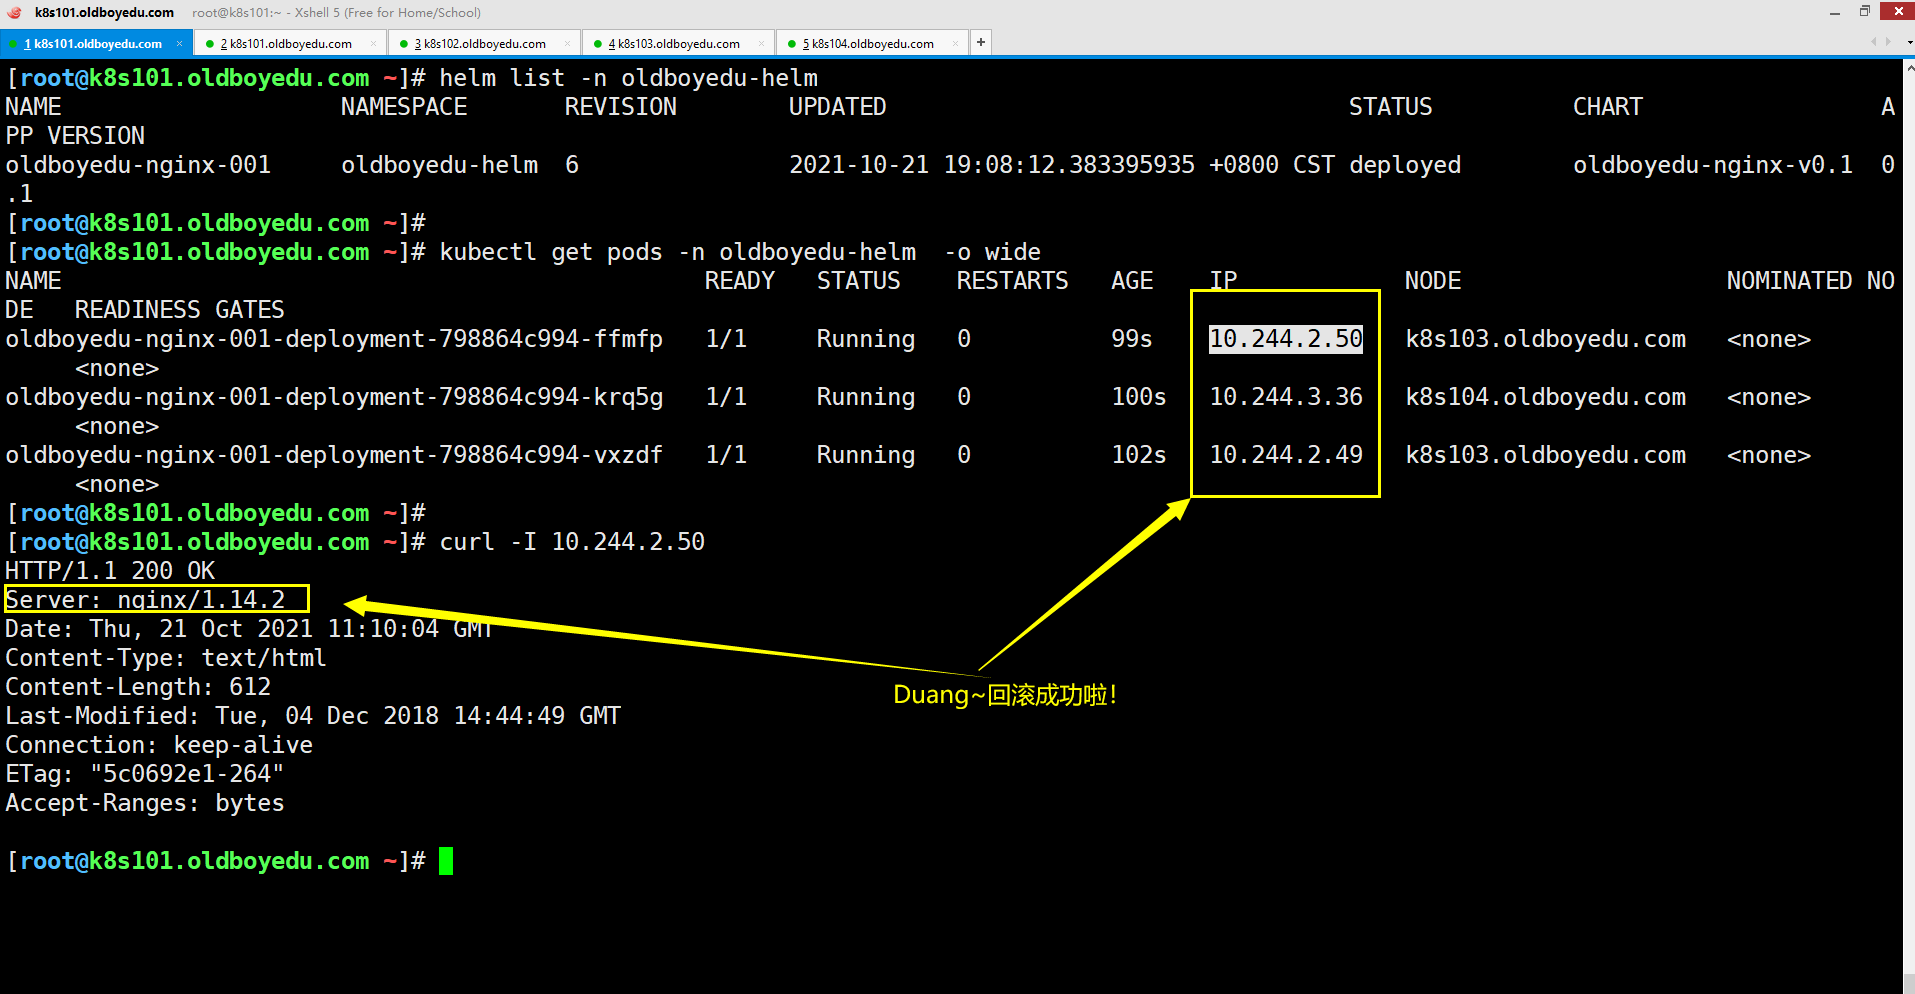Close the first k8s101.oldboyedu.com tab

[180, 44]
